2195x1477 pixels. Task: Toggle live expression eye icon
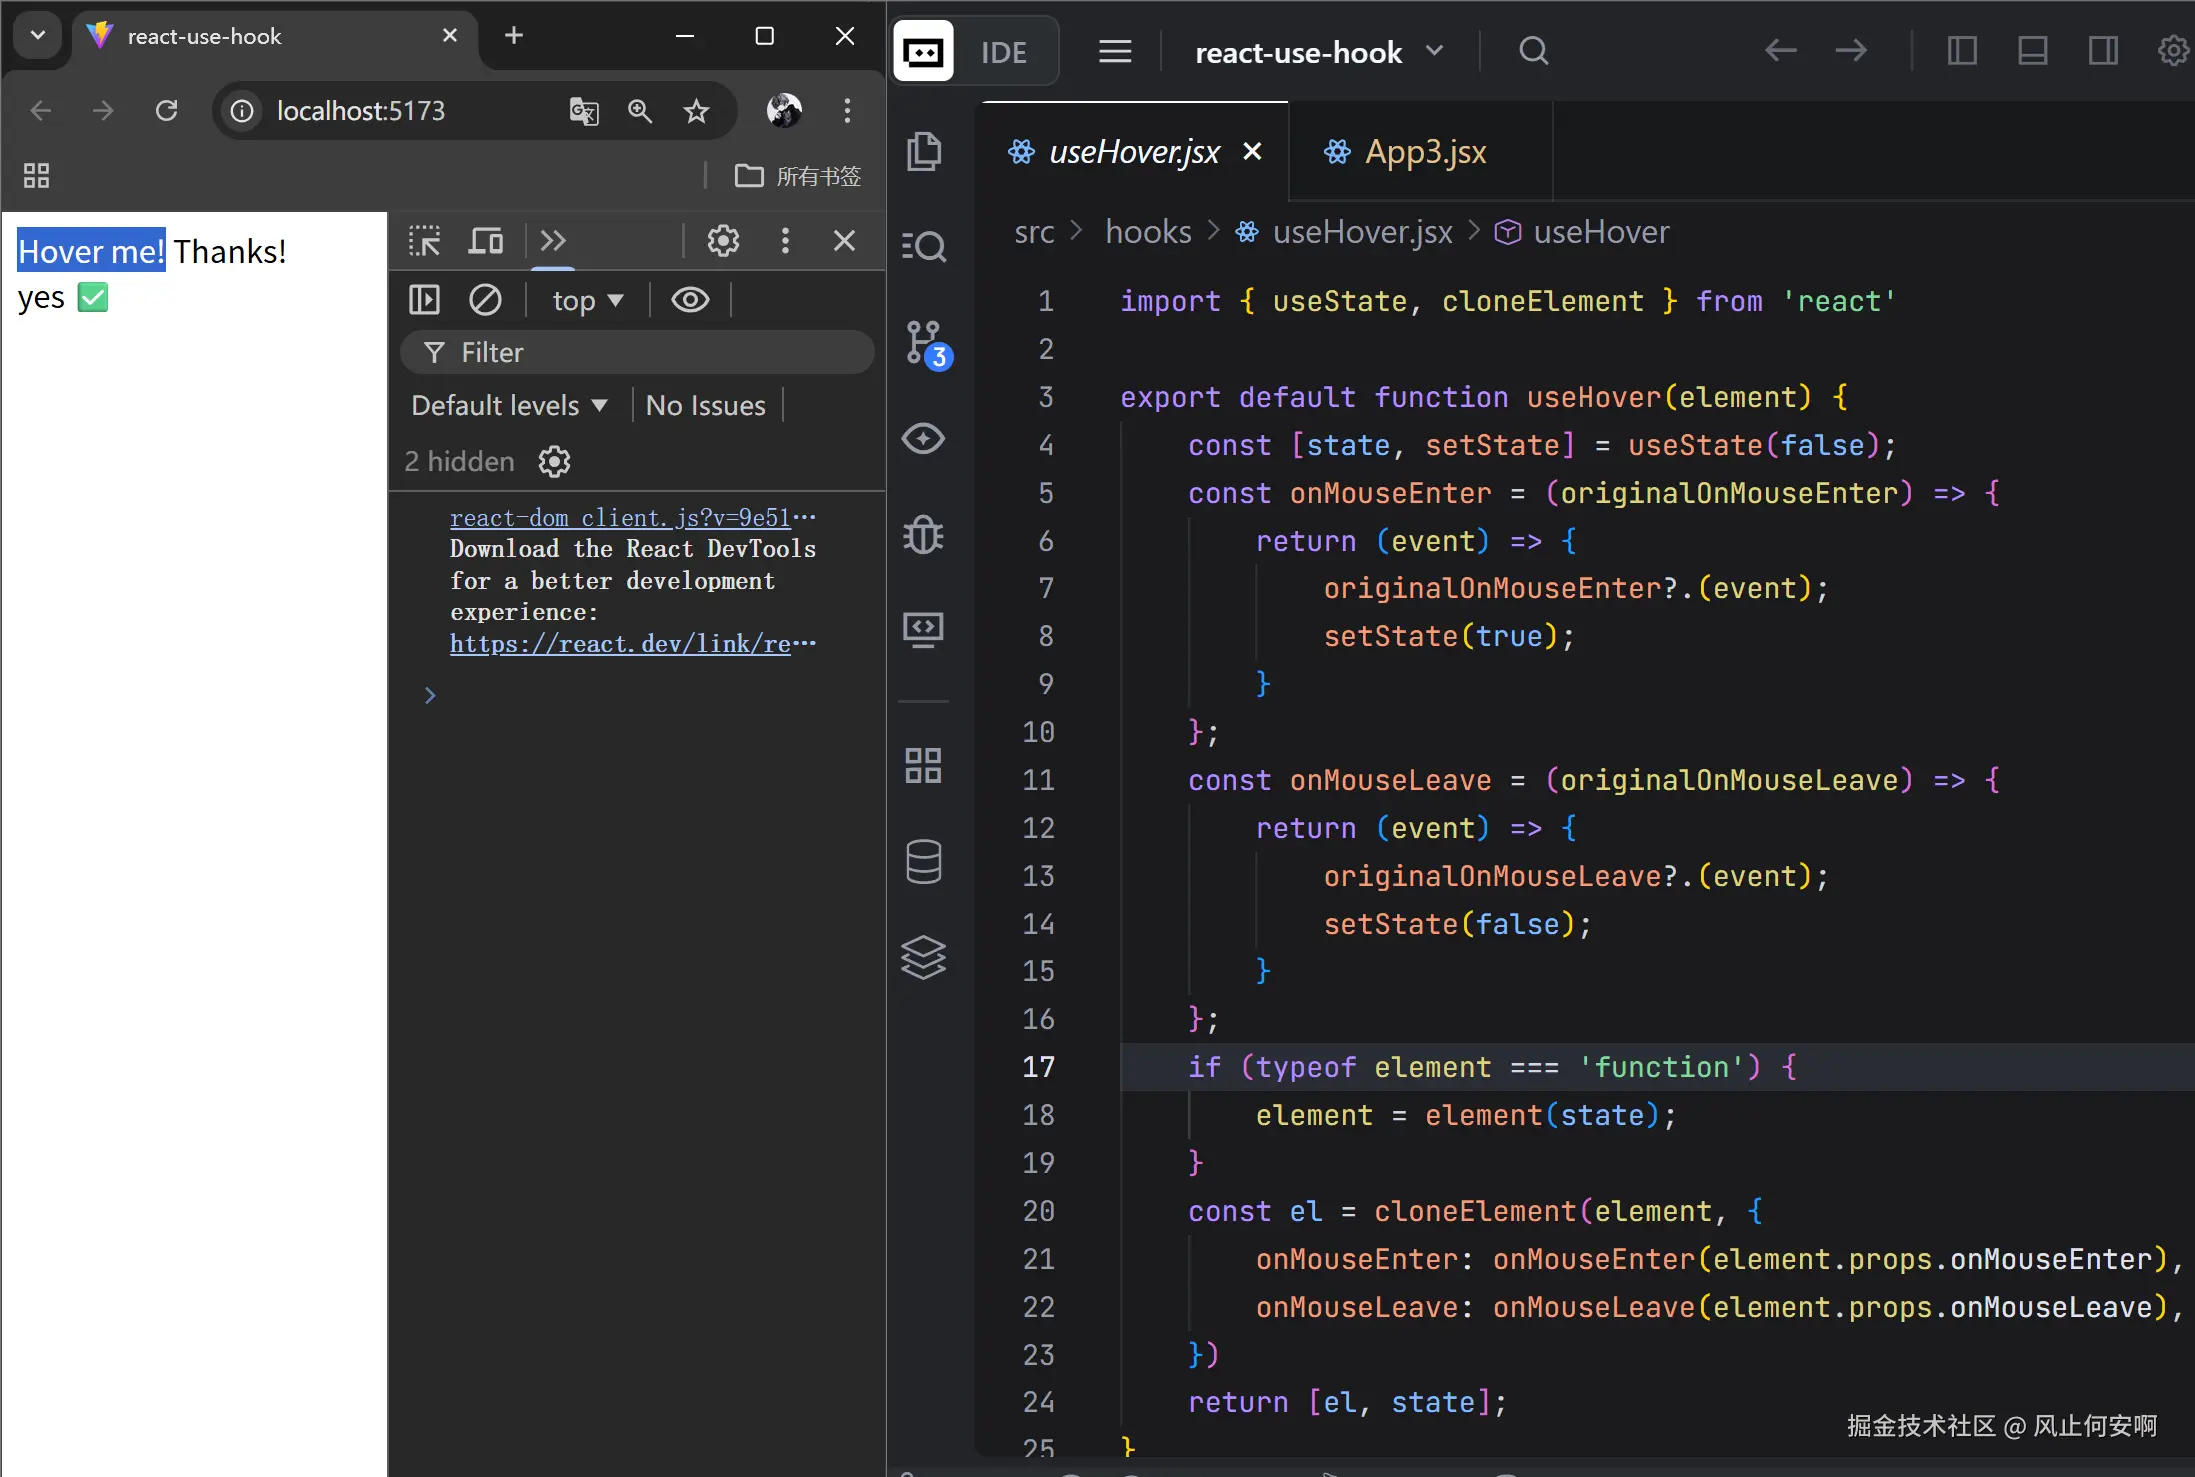tap(690, 300)
